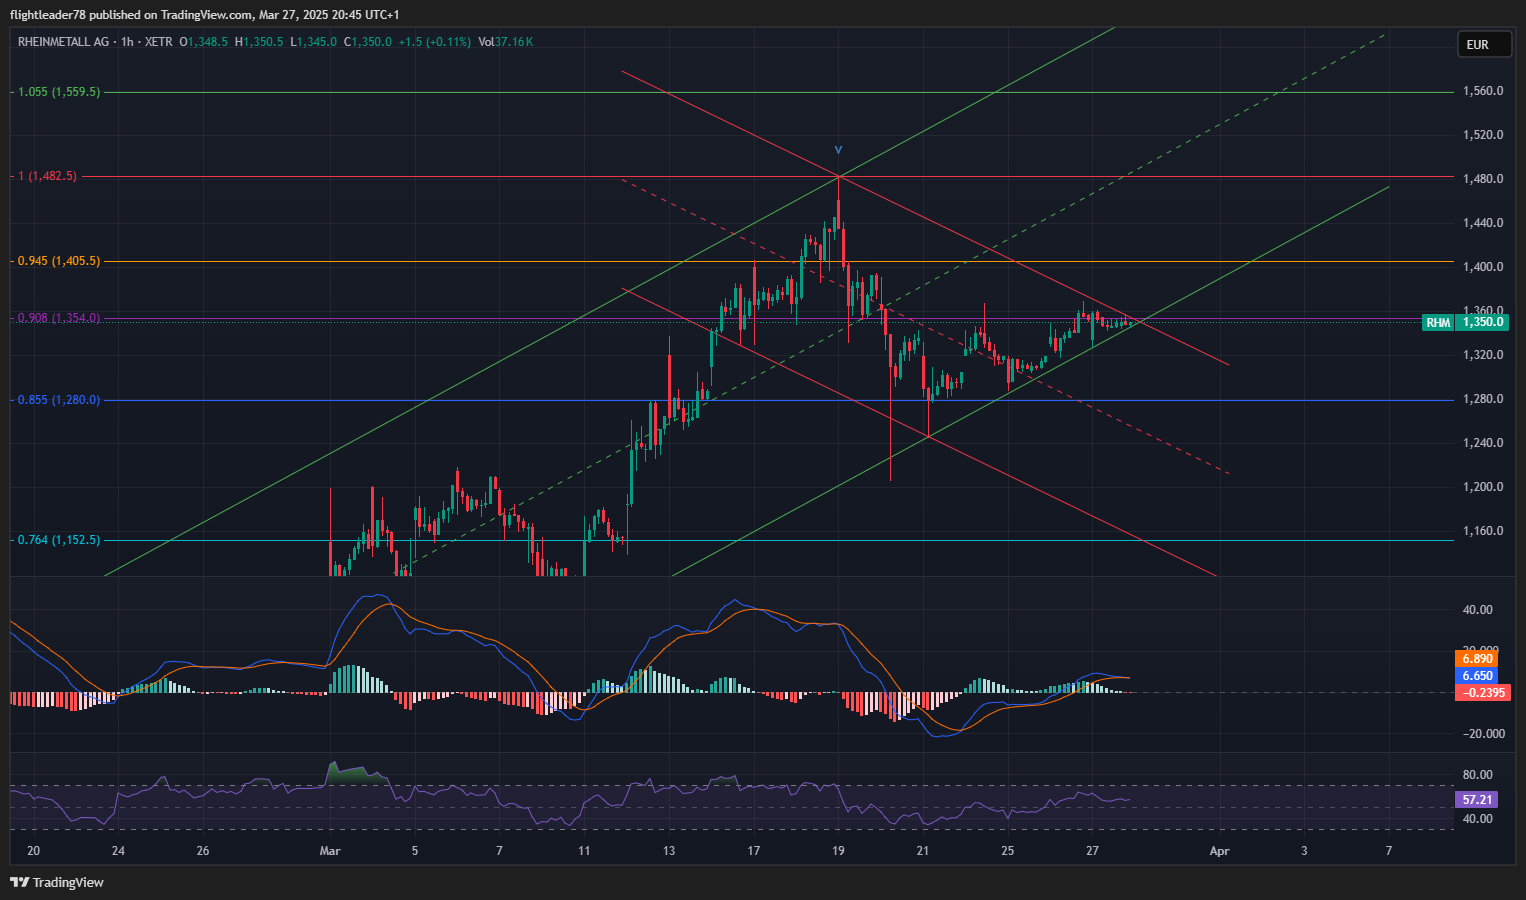Screen dimensions: 1526x900
Task: Click 1,520.0 on the price axis
Action: pyautogui.click(x=1483, y=135)
